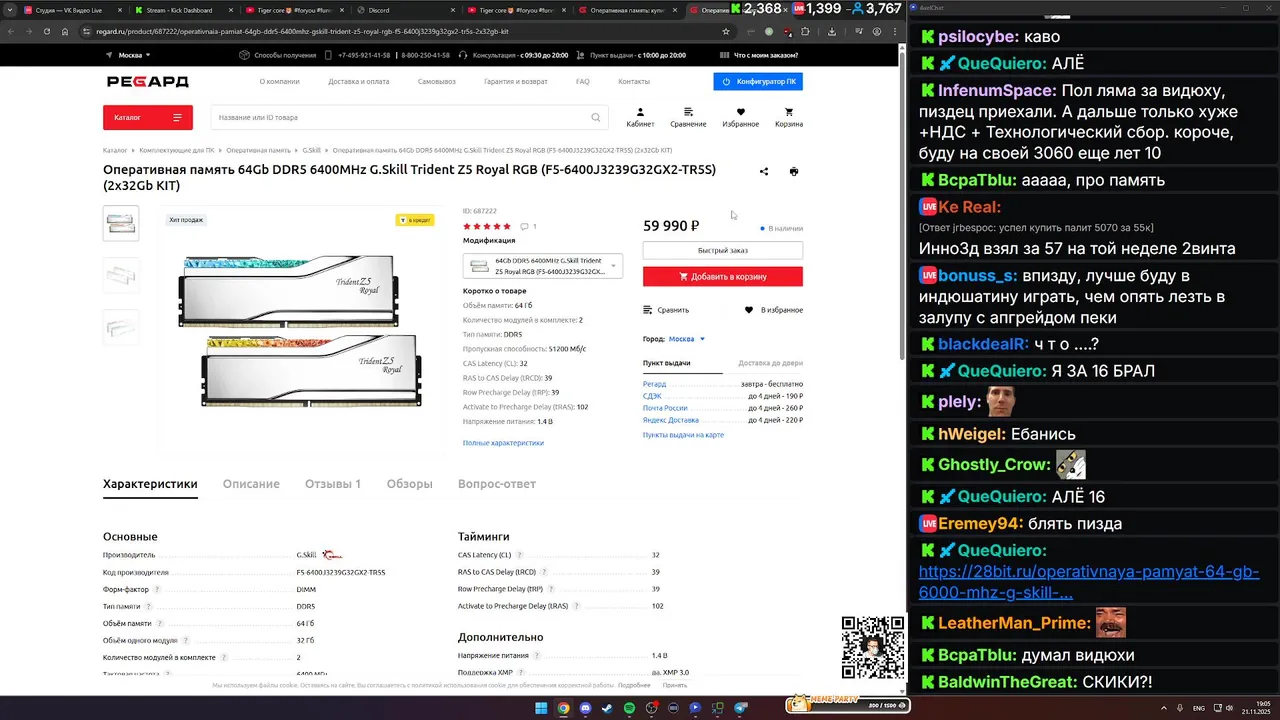Open the Сравнение comparison icon in header
Screen dimensions: 1280x720
point(688,117)
